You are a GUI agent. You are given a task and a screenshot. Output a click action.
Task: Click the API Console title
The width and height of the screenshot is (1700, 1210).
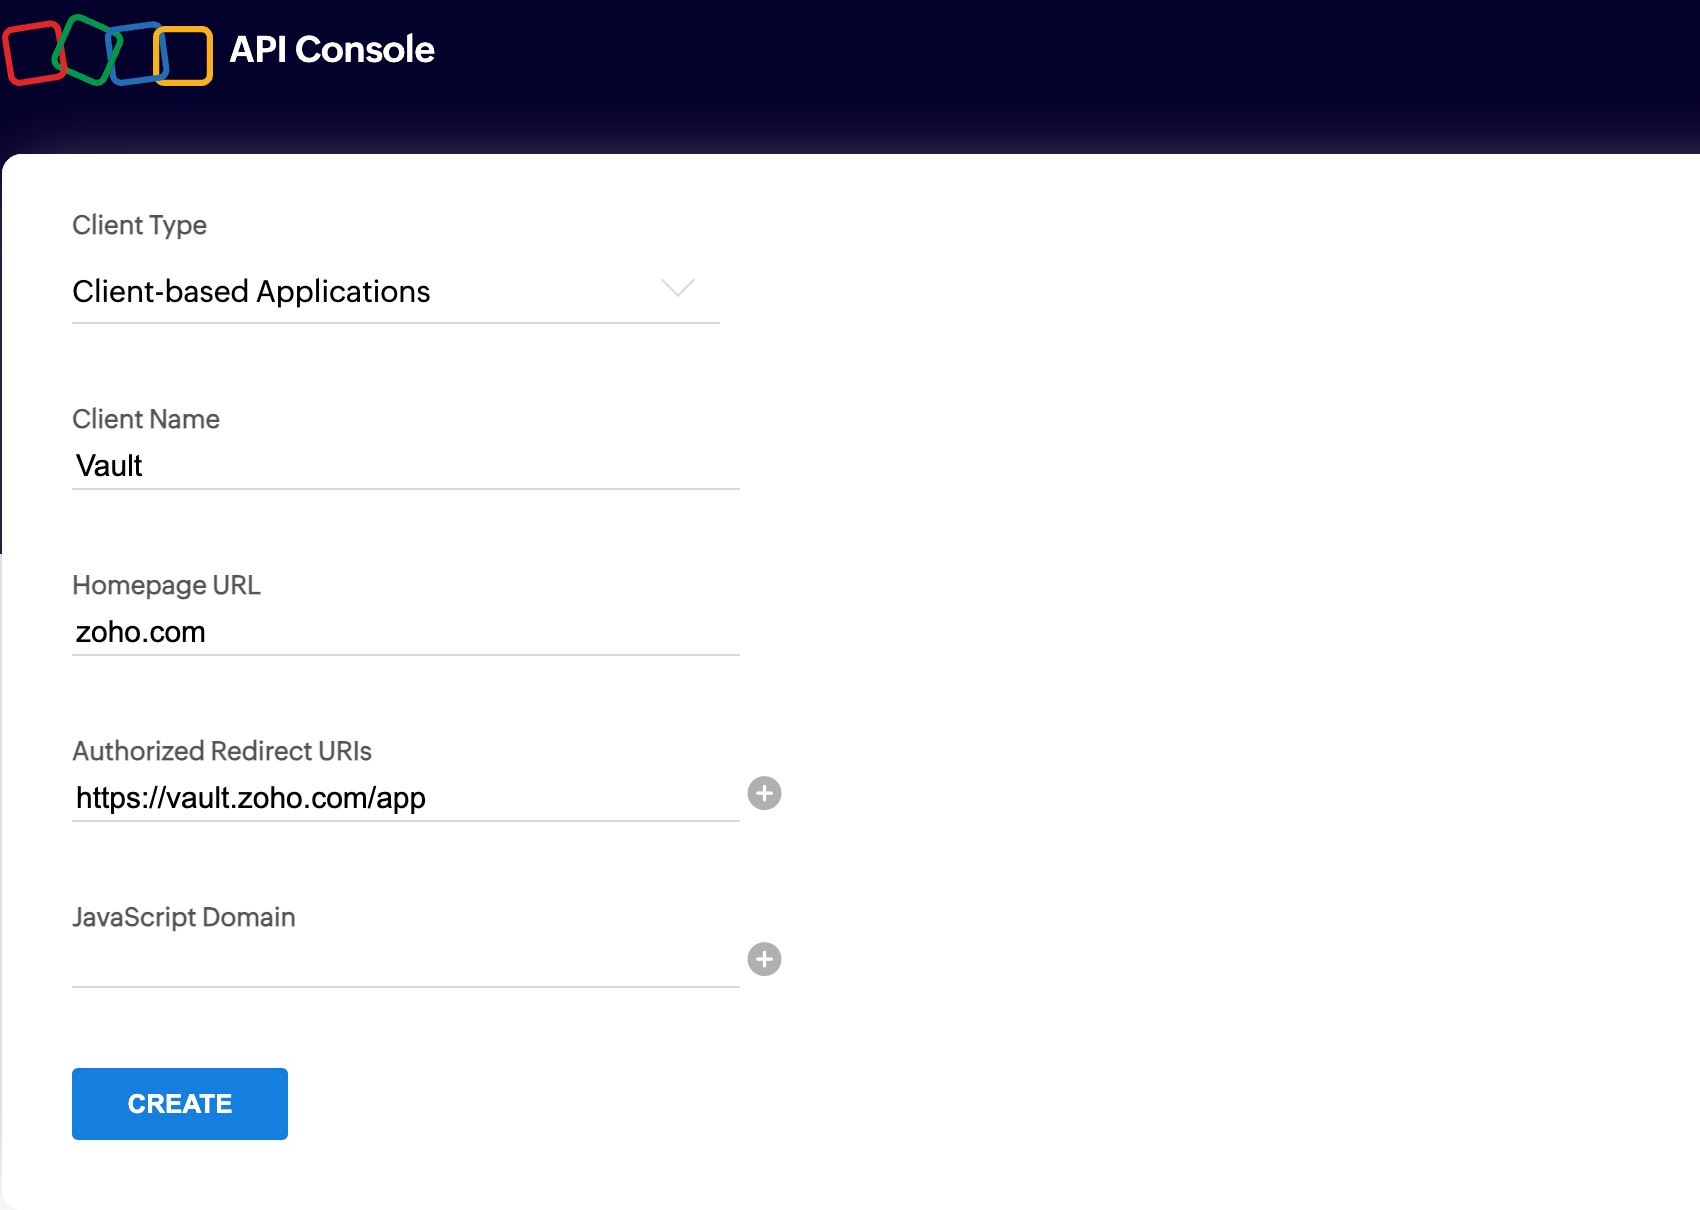(332, 50)
